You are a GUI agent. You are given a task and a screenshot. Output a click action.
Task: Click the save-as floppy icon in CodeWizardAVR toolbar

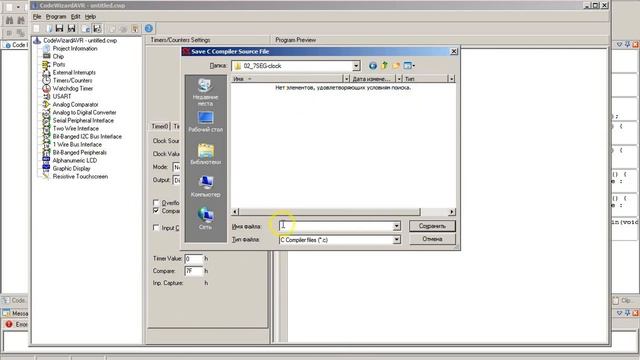point(71,28)
